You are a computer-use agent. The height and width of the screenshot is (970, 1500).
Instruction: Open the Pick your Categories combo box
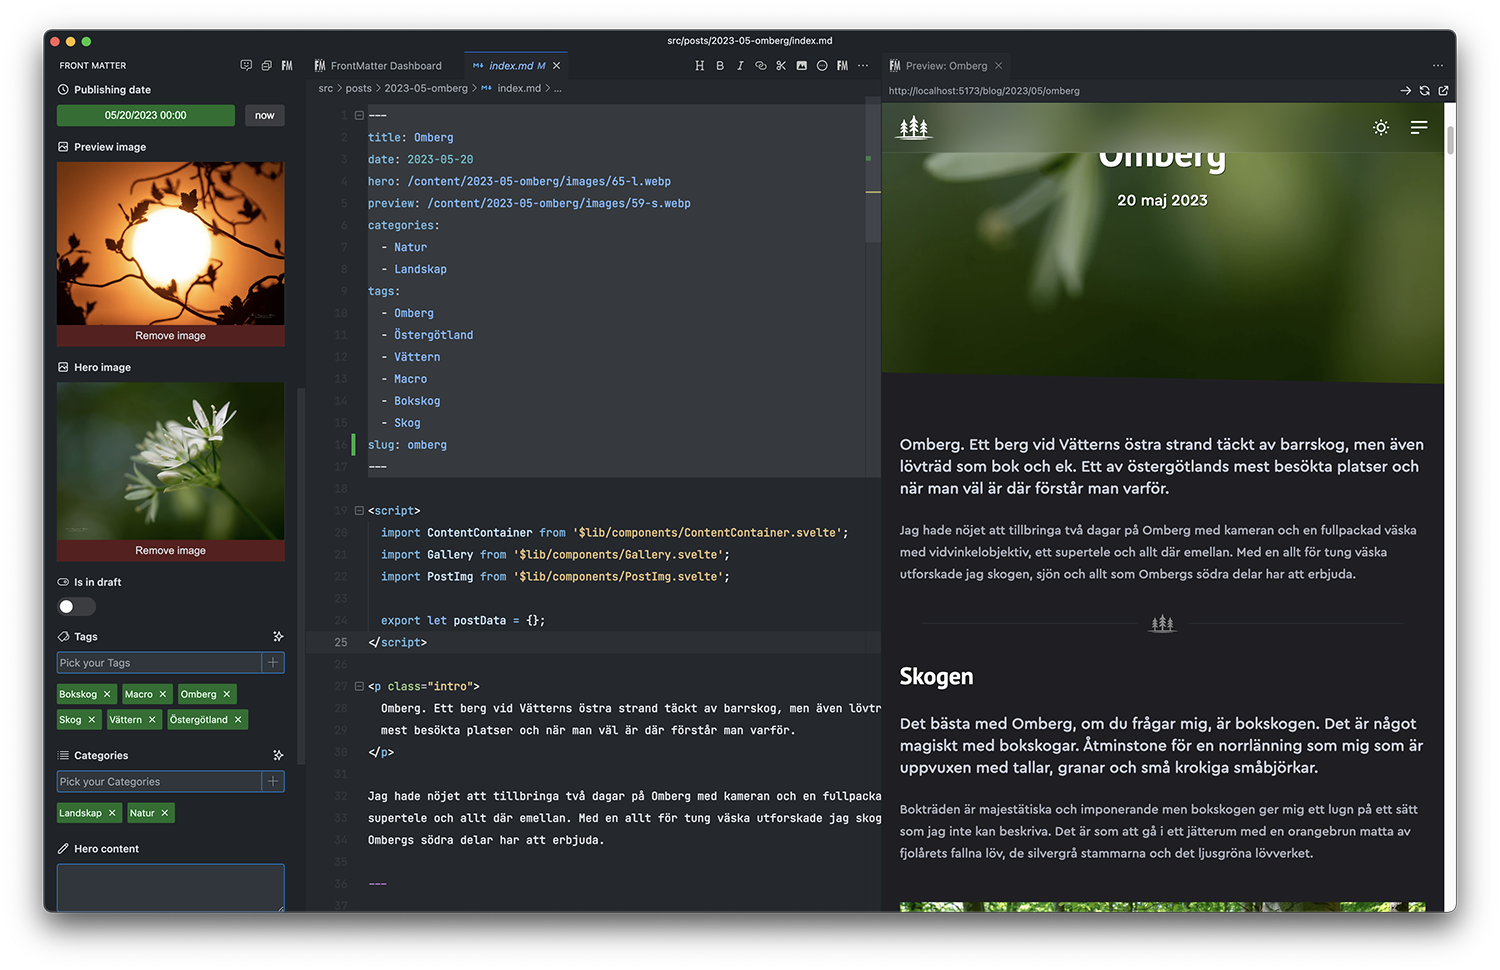point(159,782)
